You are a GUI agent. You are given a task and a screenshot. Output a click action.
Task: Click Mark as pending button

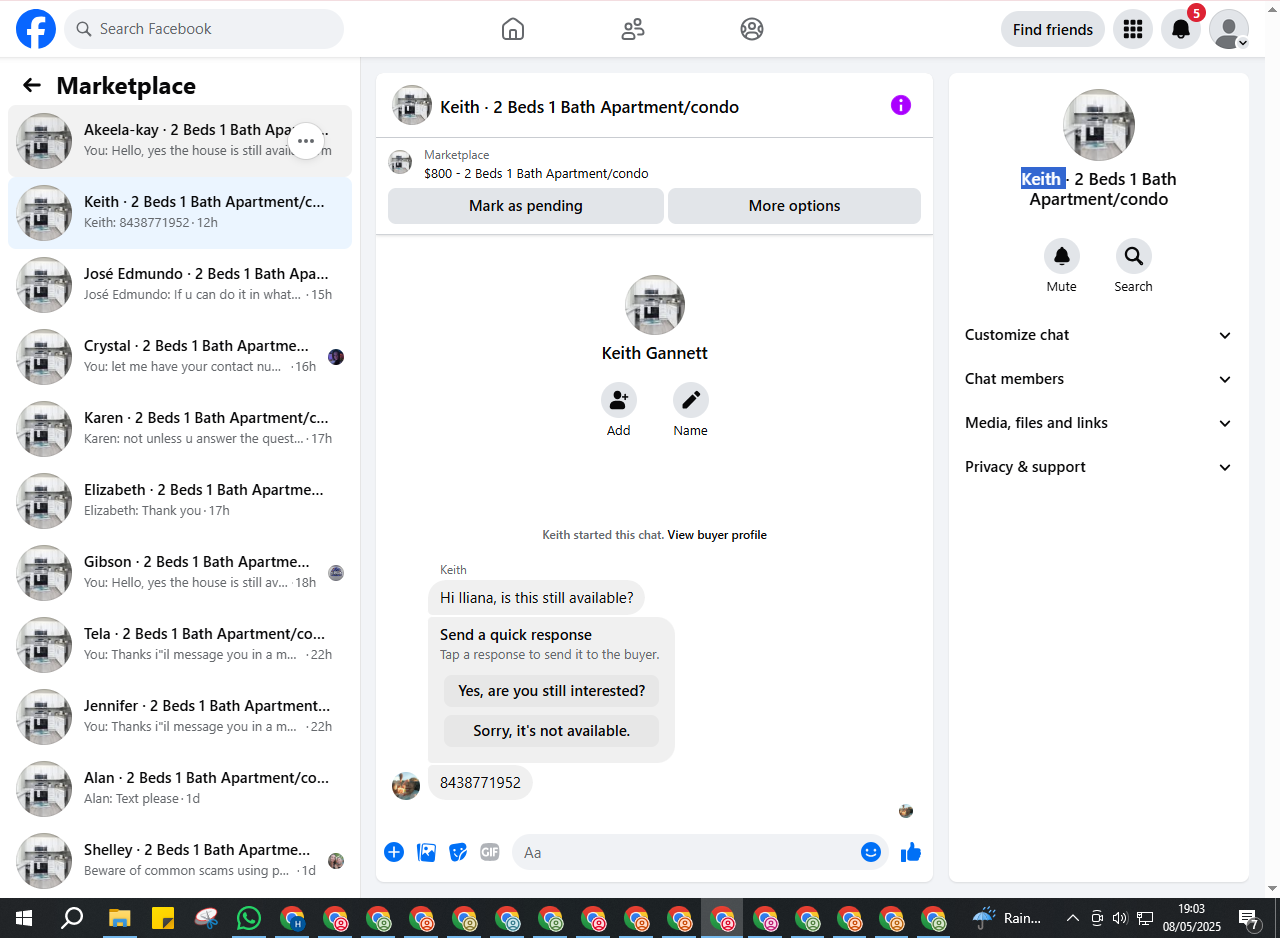526,206
